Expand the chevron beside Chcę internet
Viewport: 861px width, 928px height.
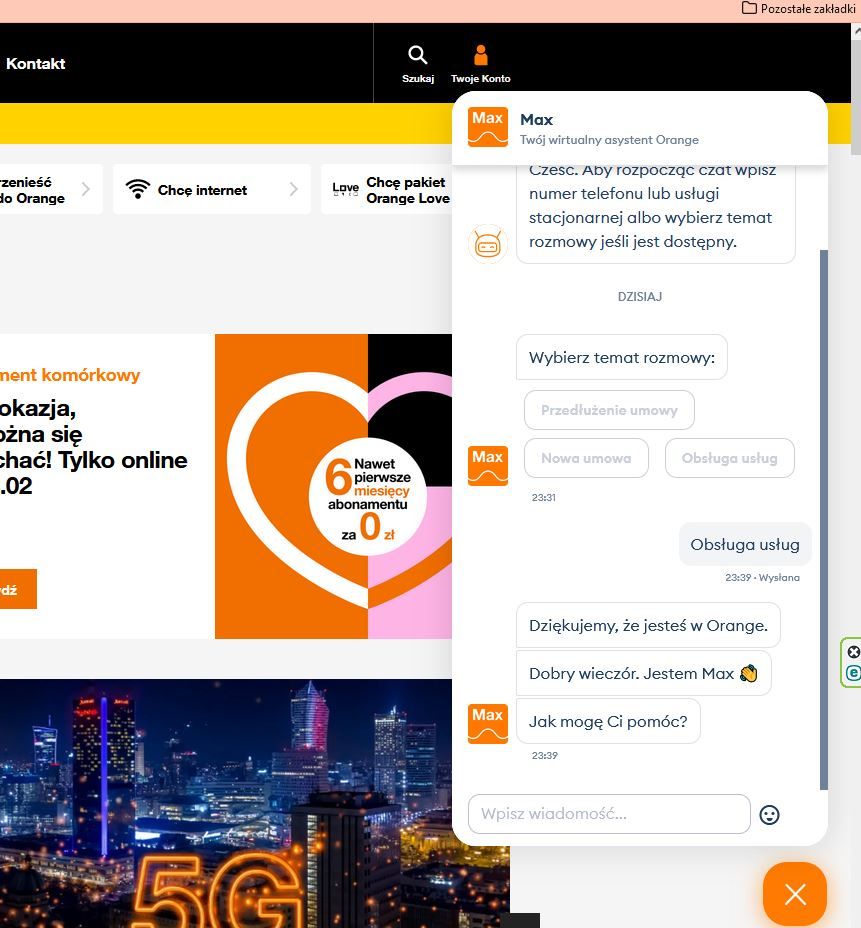(x=294, y=189)
